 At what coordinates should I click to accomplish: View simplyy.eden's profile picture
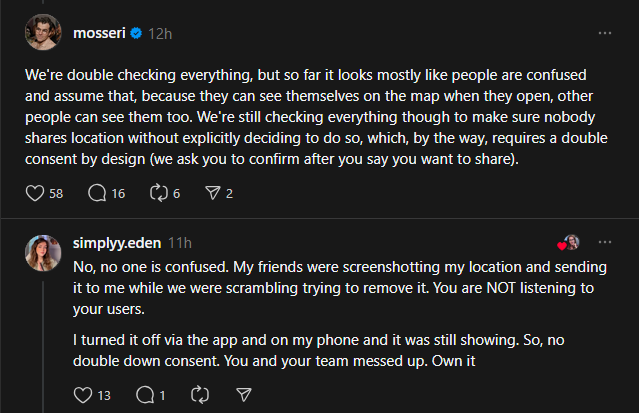point(41,253)
